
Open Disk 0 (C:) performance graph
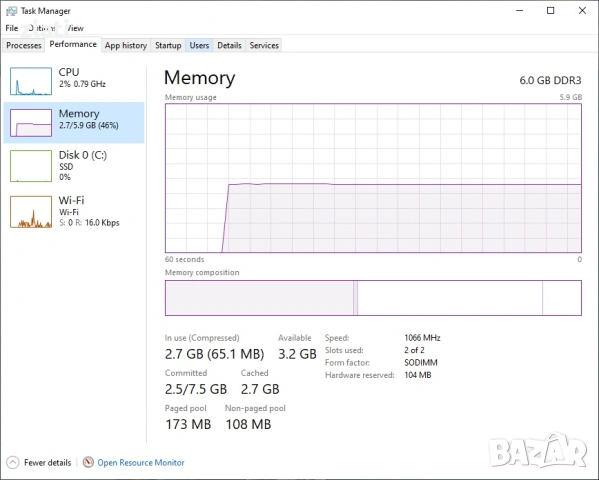coord(31,166)
